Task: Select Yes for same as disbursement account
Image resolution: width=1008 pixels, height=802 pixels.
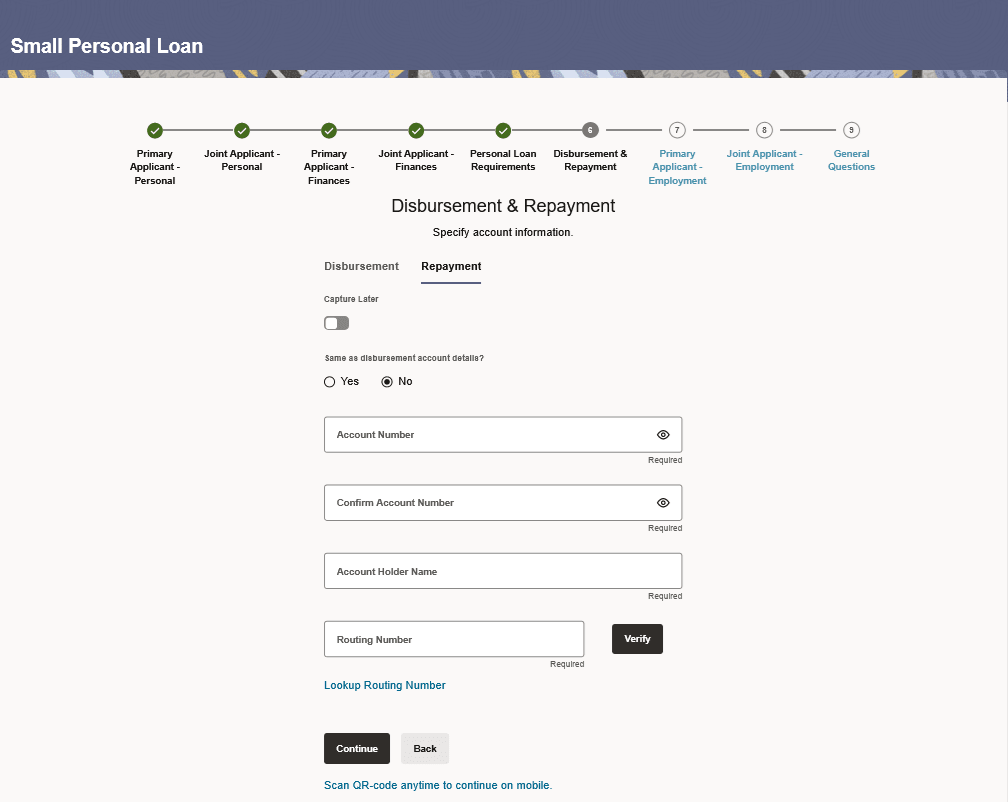Action: tap(330, 382)
